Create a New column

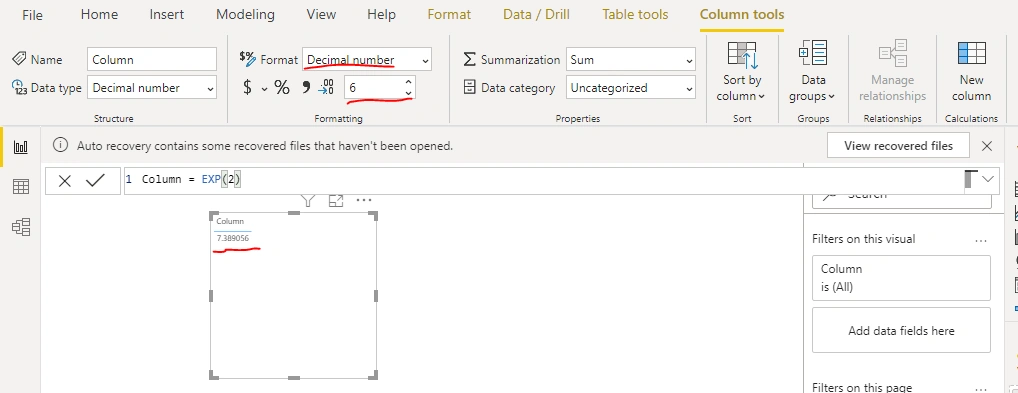(971, 71)
